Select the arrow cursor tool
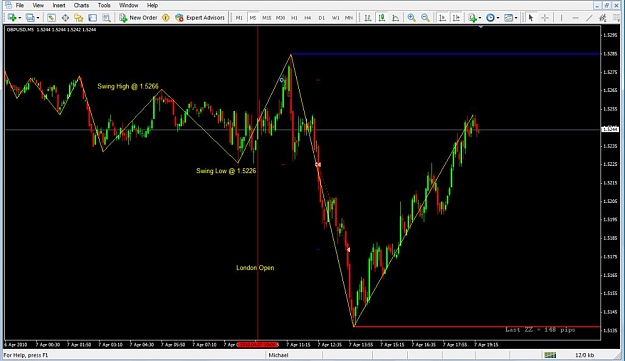The image size is (625, 361). tap(531, 18)
